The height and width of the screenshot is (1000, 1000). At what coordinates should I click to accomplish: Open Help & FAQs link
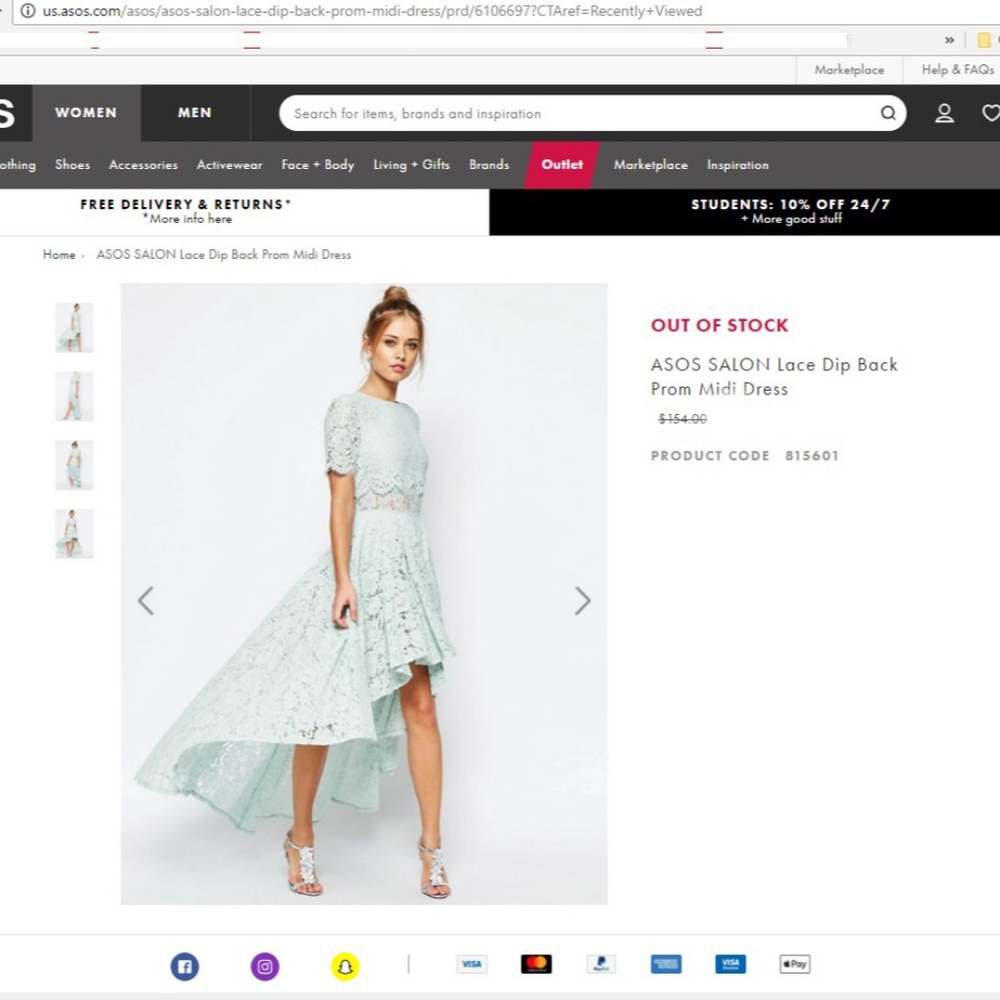pos(957,70)
